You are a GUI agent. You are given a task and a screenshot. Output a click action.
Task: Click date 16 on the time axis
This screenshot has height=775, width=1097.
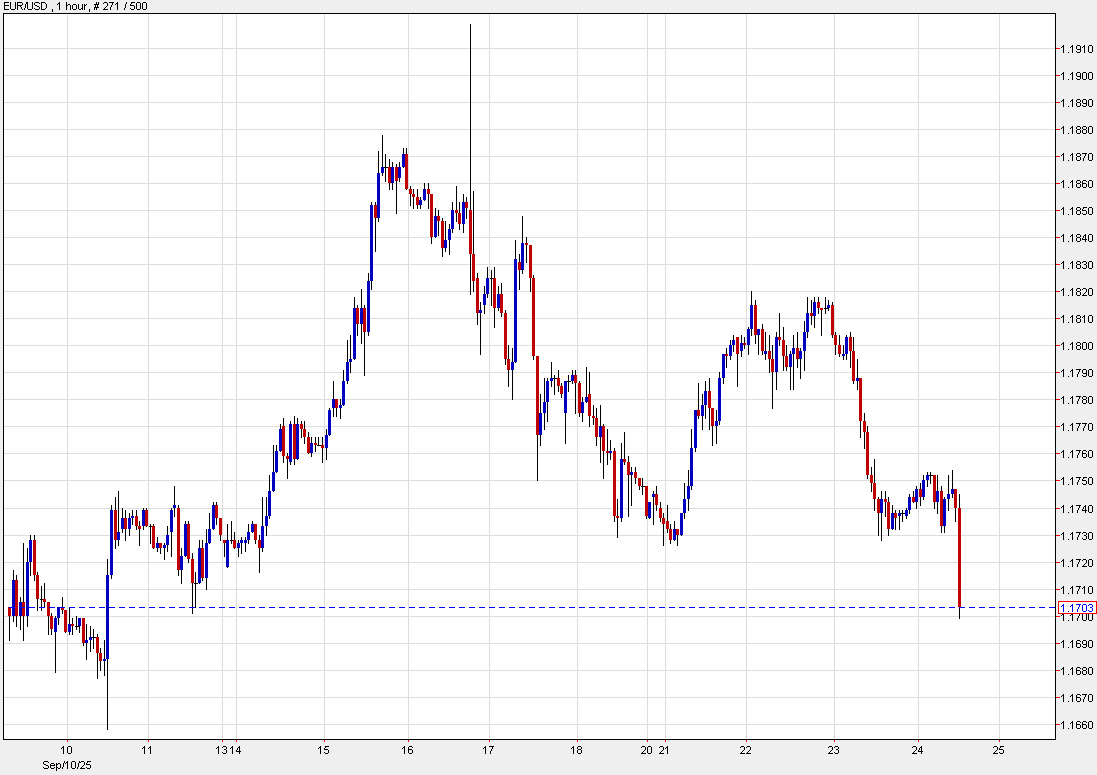pyautogui.click(x=408, y=750)
